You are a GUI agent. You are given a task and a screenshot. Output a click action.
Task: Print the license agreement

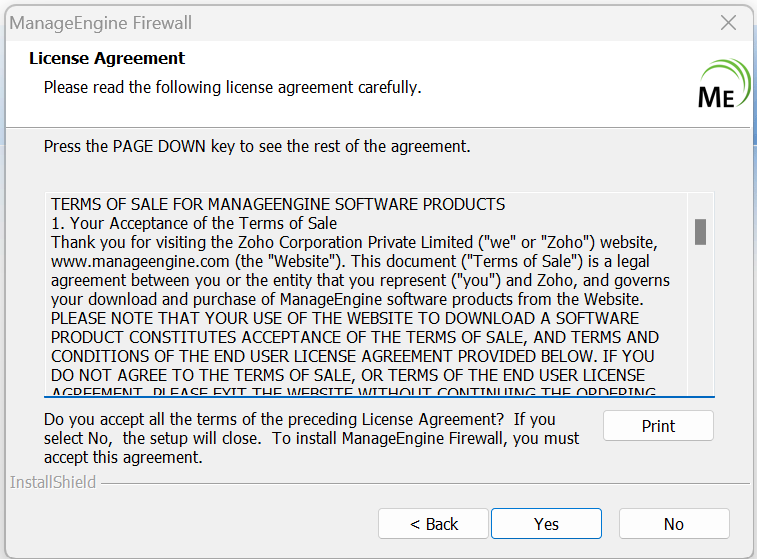point(658,426)
